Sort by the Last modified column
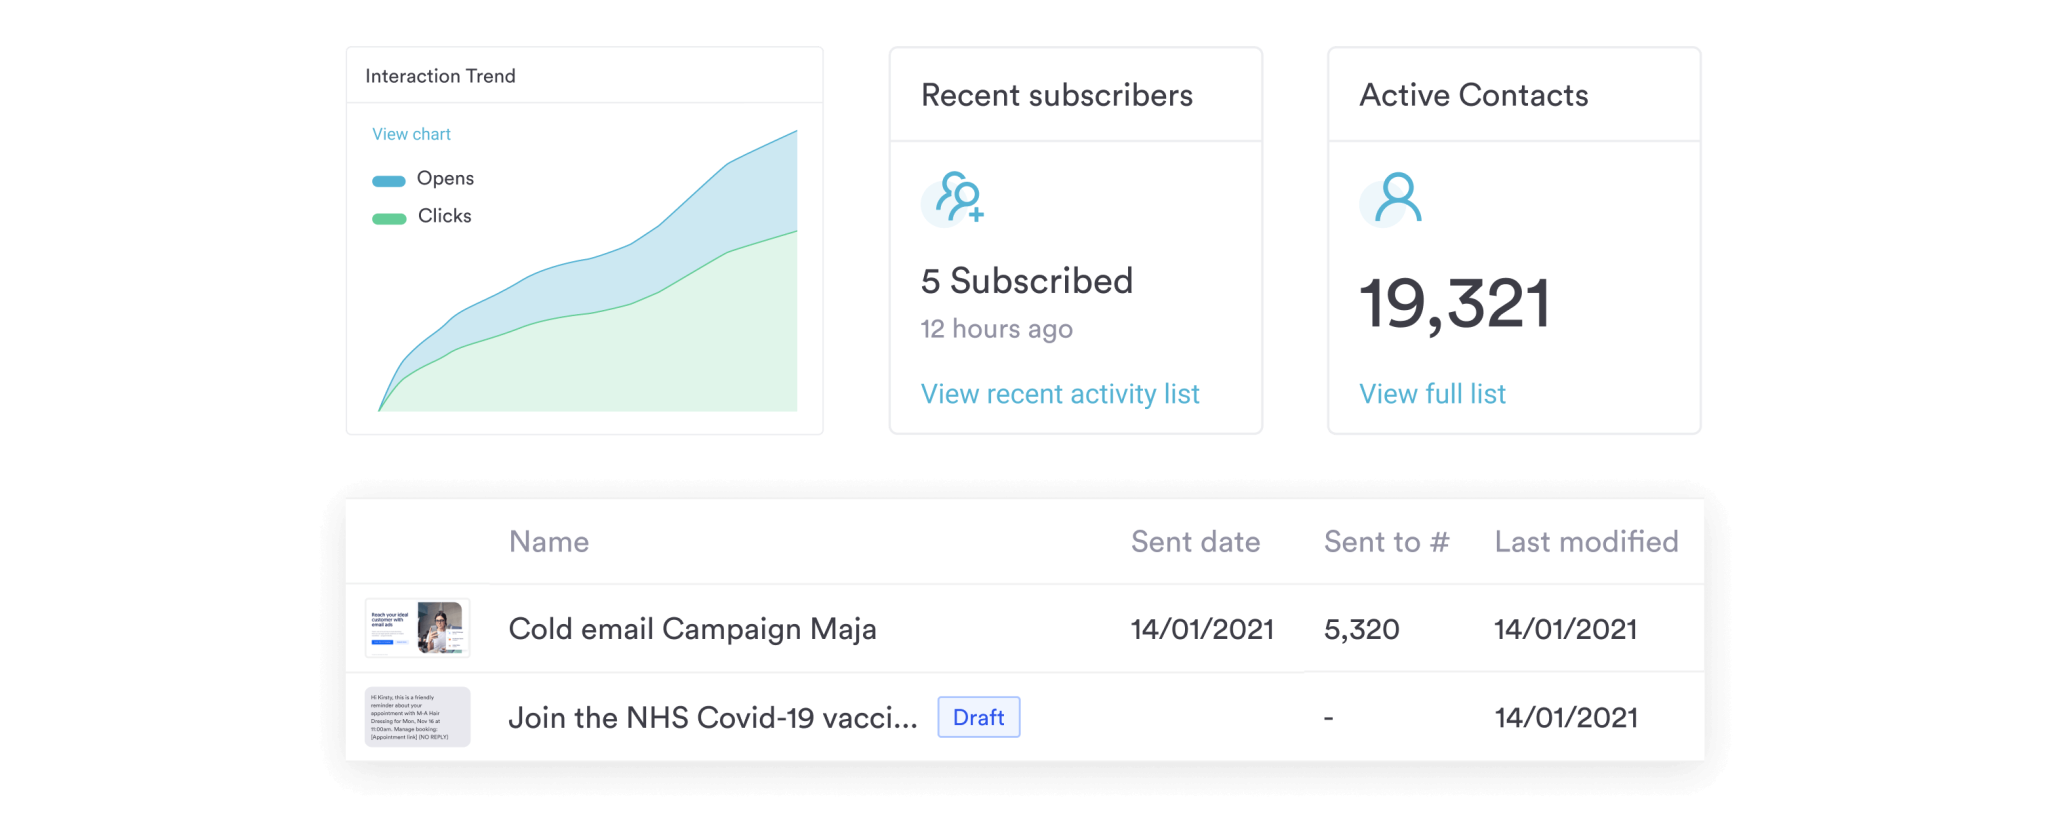Screen dimensions: 2048x816 click(1586, 542)
